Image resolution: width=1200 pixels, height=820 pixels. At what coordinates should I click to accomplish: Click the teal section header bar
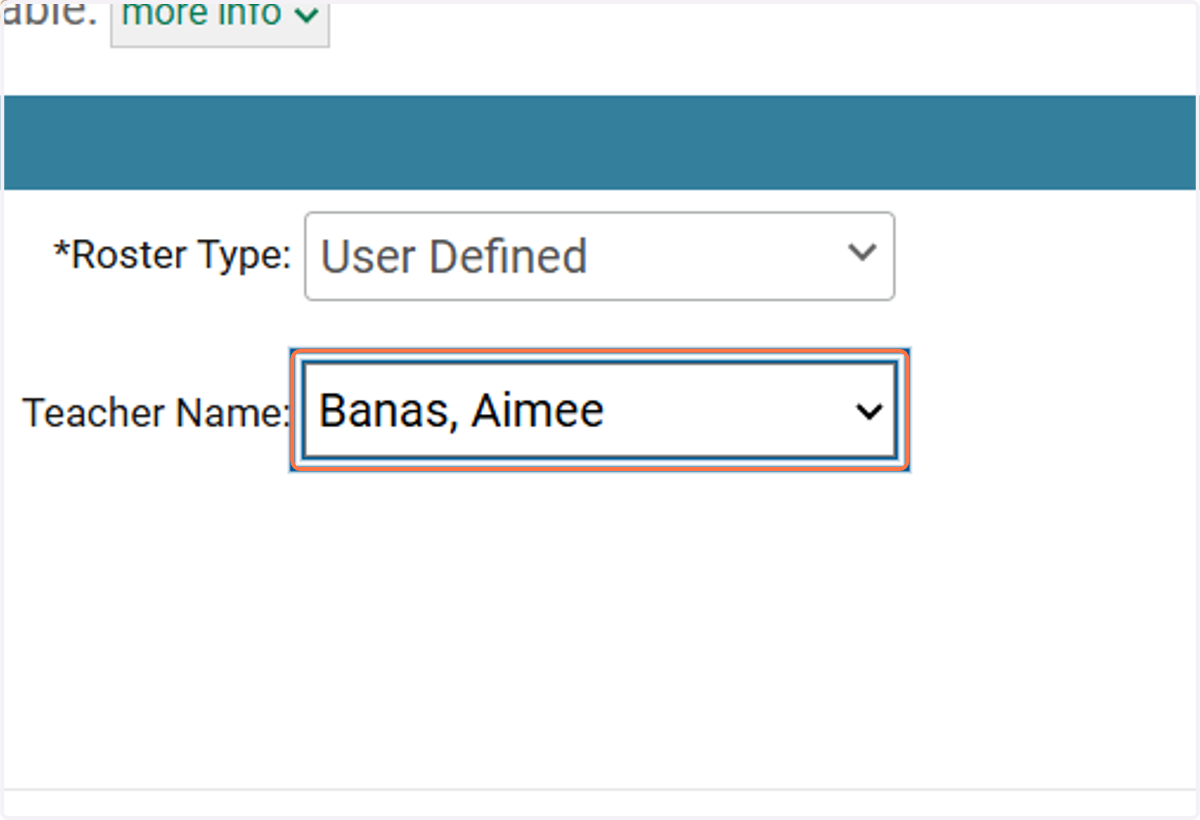click(x=600, y=142)
